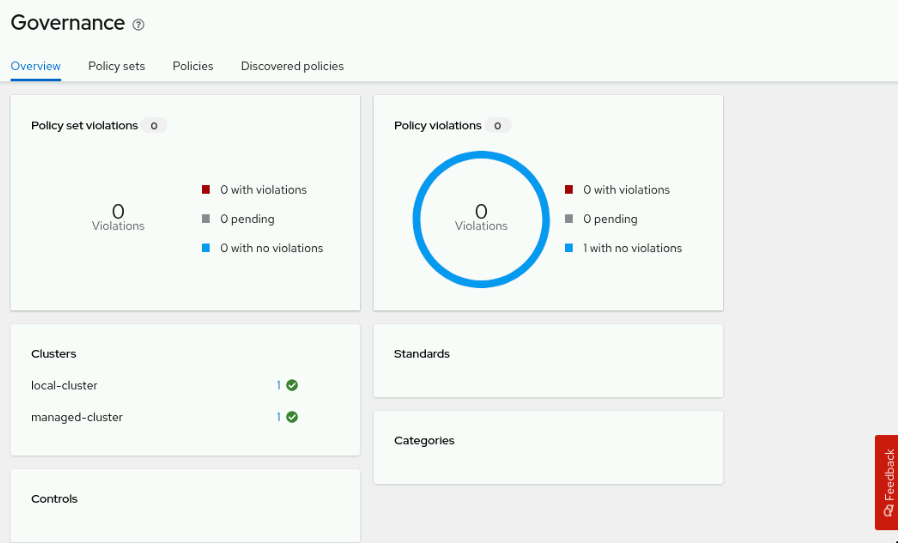Click "0 with violations" in Policy set violations

263,190
